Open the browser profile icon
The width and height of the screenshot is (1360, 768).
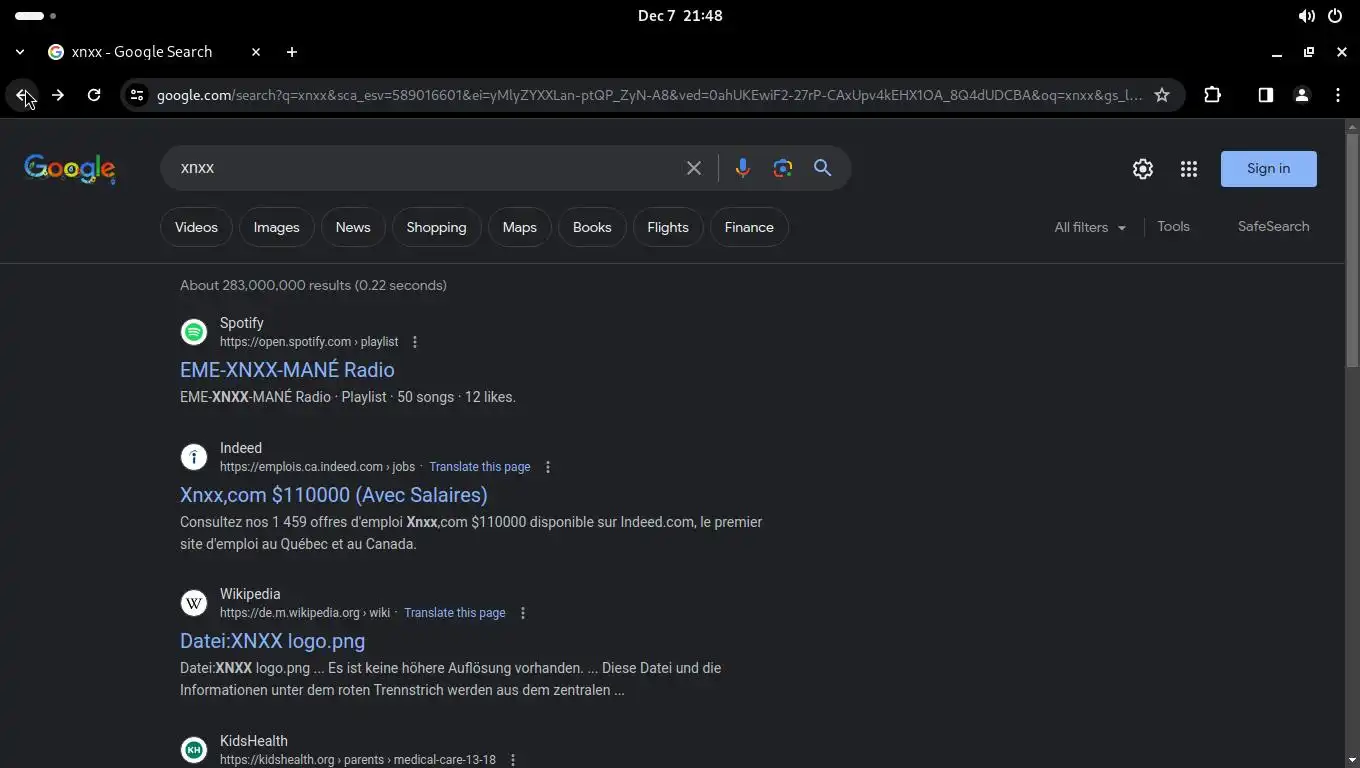[1302, 95]
